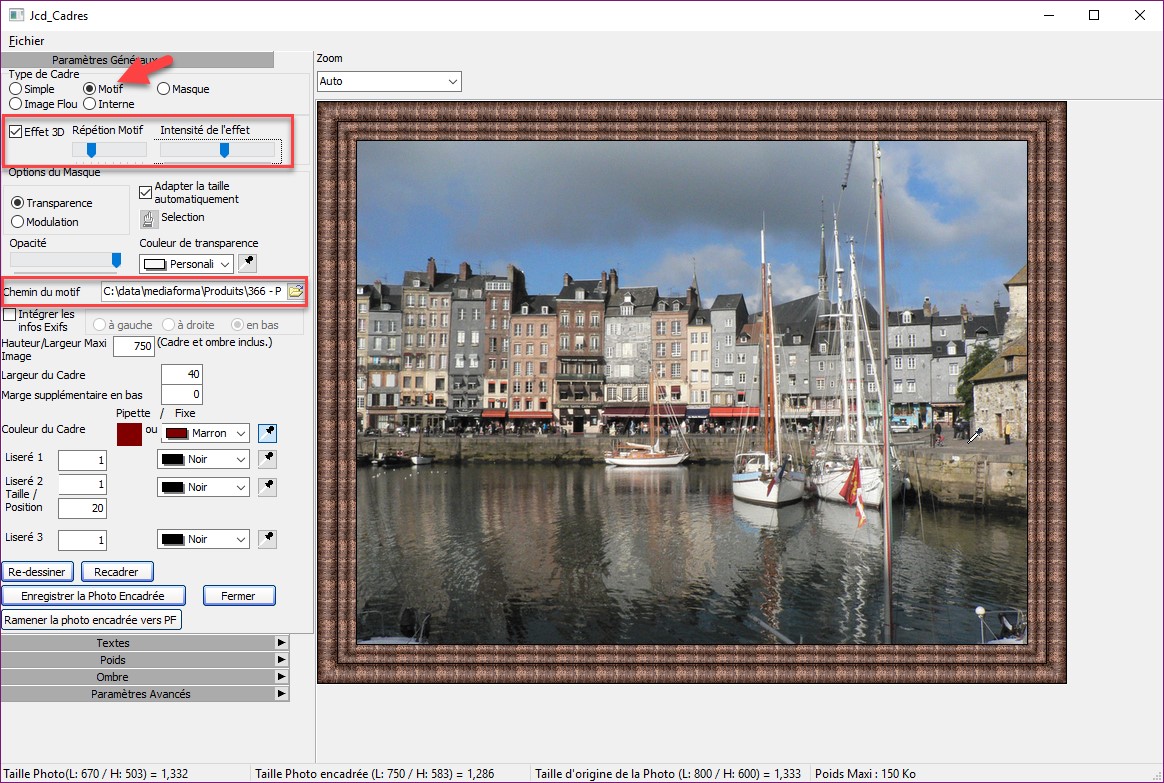Click the pipette icon for Liseré 2

click(x=267, y=487)
